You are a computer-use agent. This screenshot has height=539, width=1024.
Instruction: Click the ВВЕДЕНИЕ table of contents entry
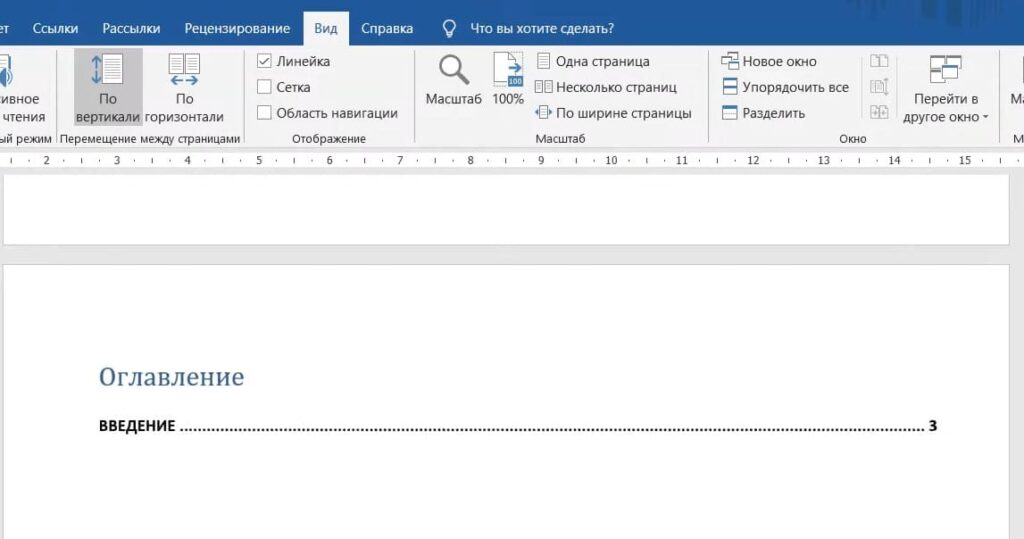click(x=518, y=426)
